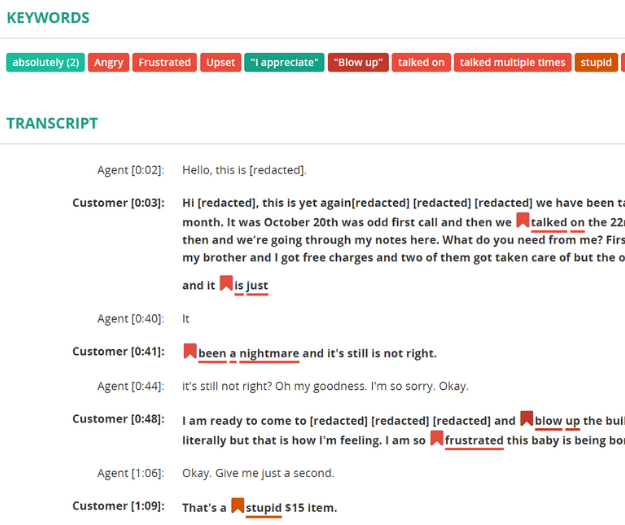Click the agent's single word "It" line
The image size is (625, 525).
coord(186,319)
